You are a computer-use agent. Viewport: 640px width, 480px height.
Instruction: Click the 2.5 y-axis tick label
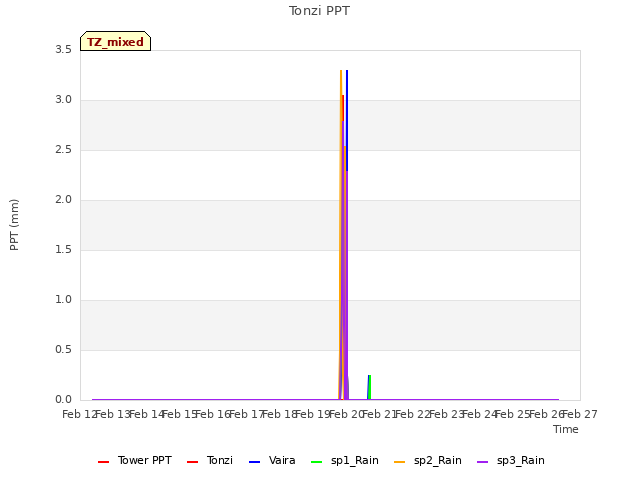(63, 150)
